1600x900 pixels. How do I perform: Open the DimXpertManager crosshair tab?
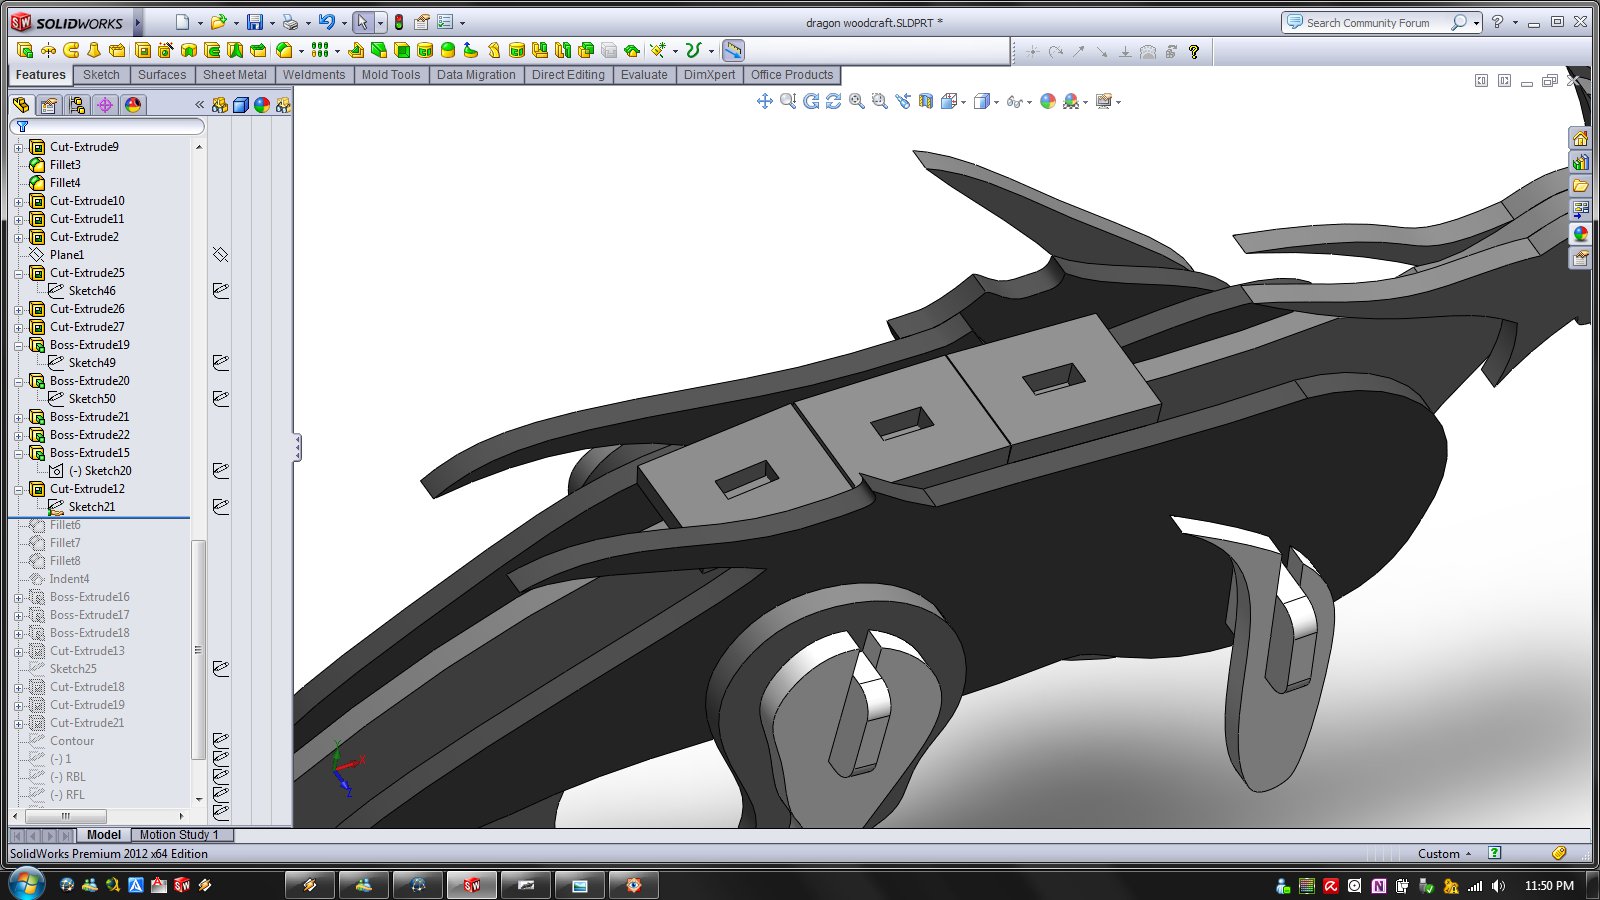pyautogui.click(x=105, y=105)
